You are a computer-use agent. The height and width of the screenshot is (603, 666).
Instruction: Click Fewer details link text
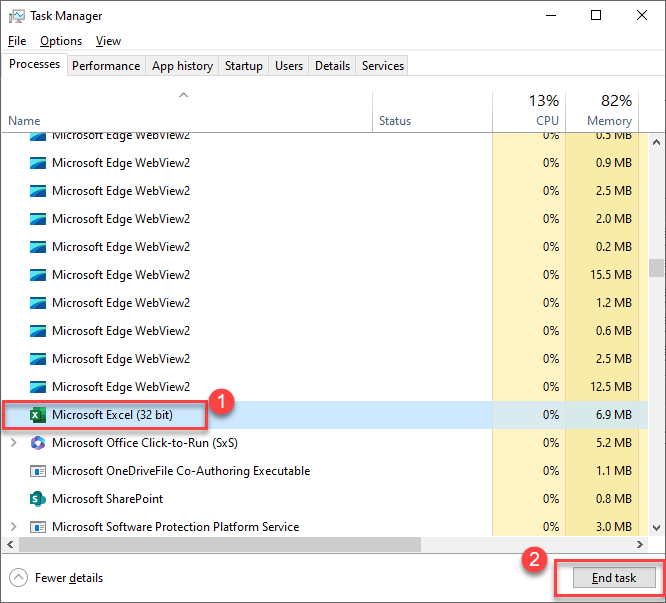pos(69,578)
